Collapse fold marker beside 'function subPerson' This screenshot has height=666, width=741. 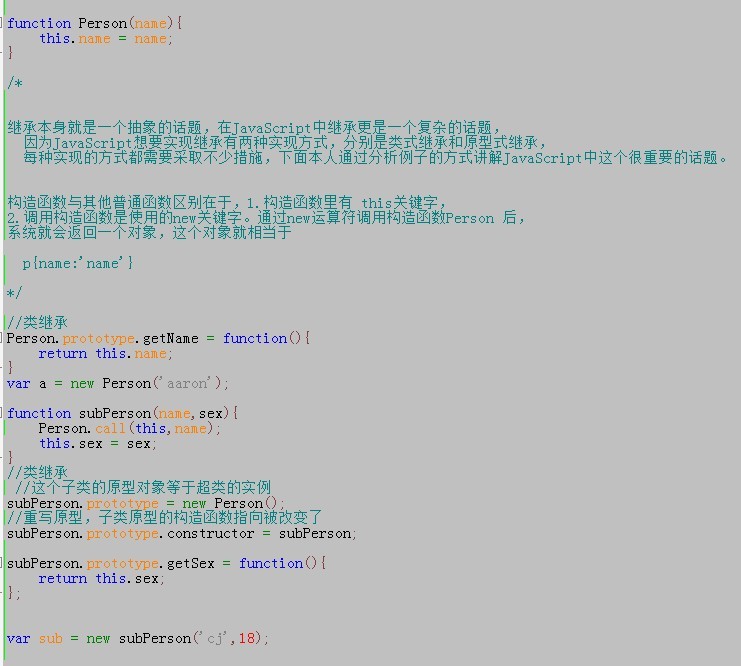tap(1, 412)
